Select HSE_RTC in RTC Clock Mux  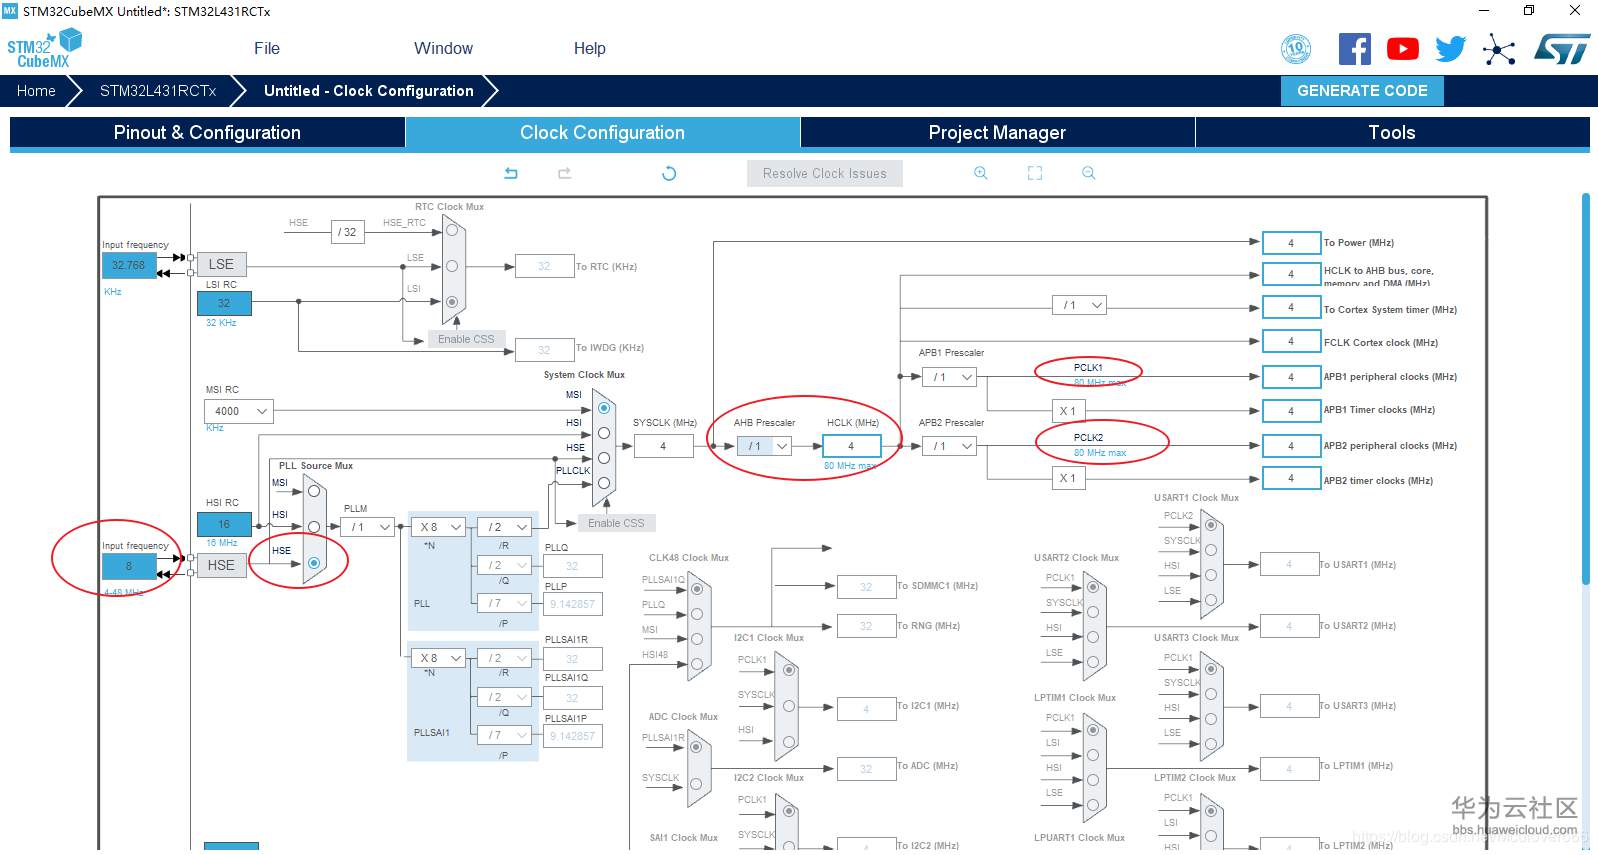point(452,230)
